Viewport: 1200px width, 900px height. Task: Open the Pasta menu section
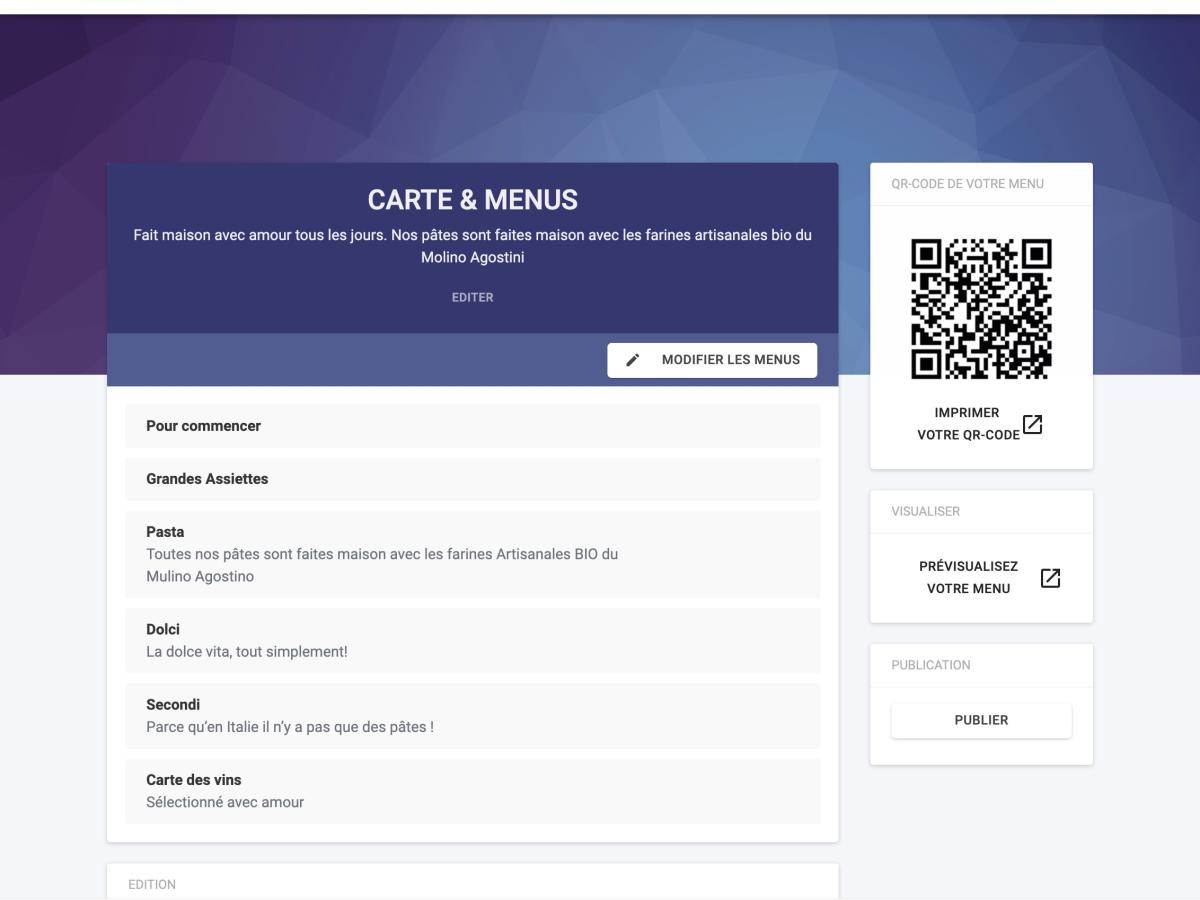pos(472,554)
